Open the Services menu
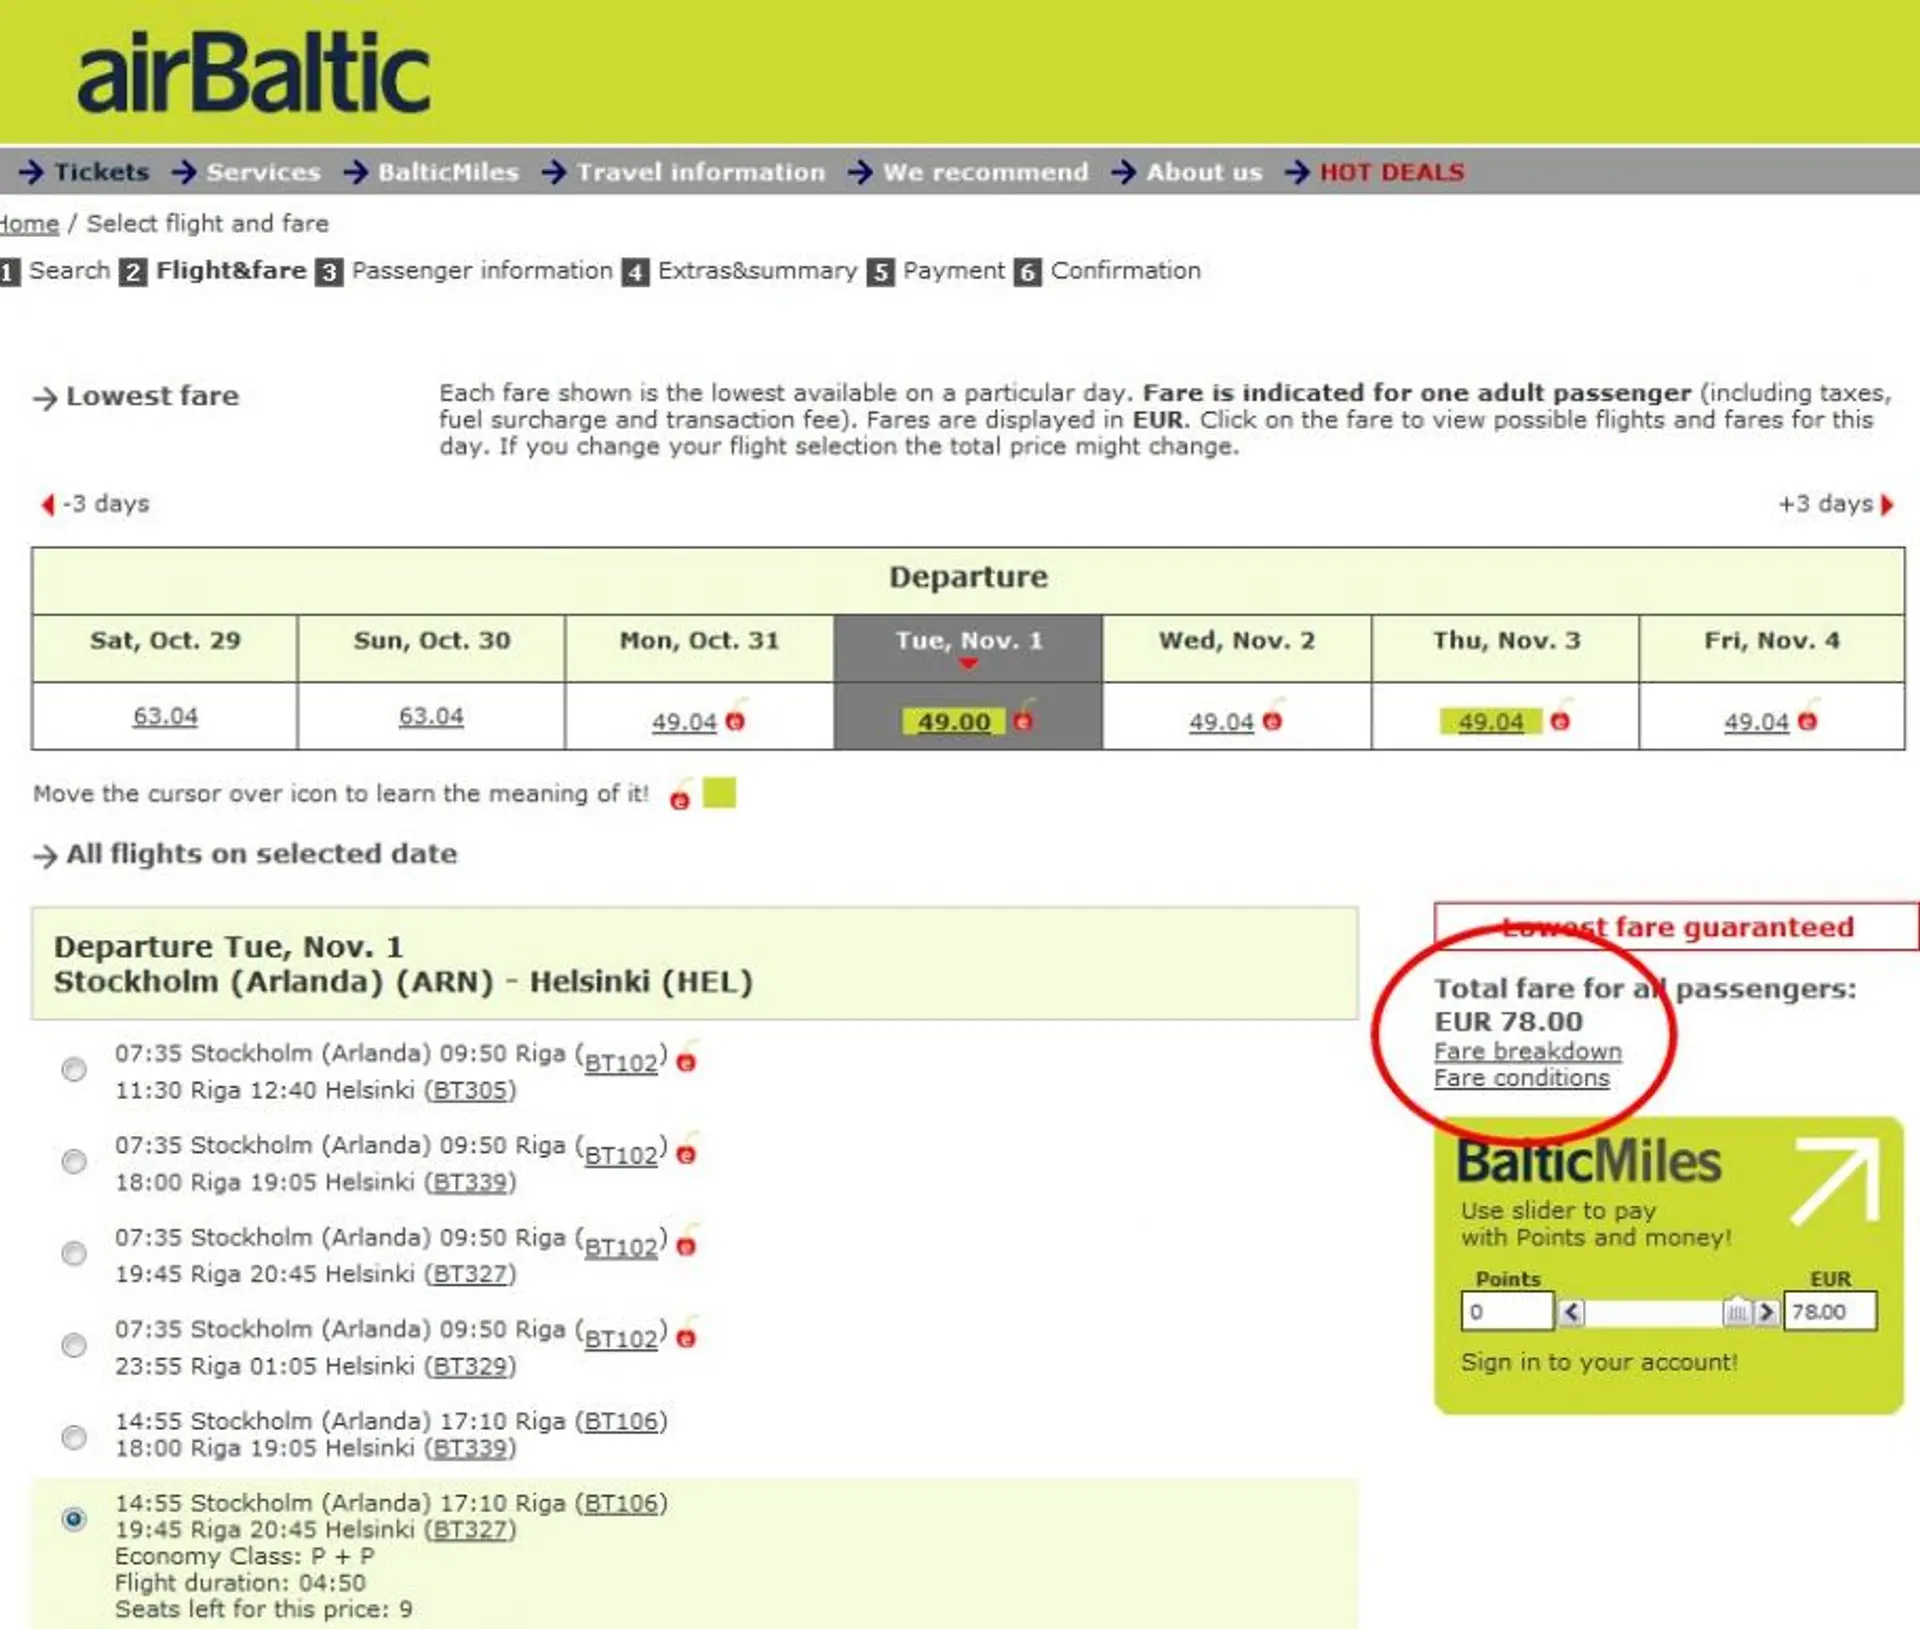The width and height of the screenshot is (1920, 1629). [x=263, y=172]
